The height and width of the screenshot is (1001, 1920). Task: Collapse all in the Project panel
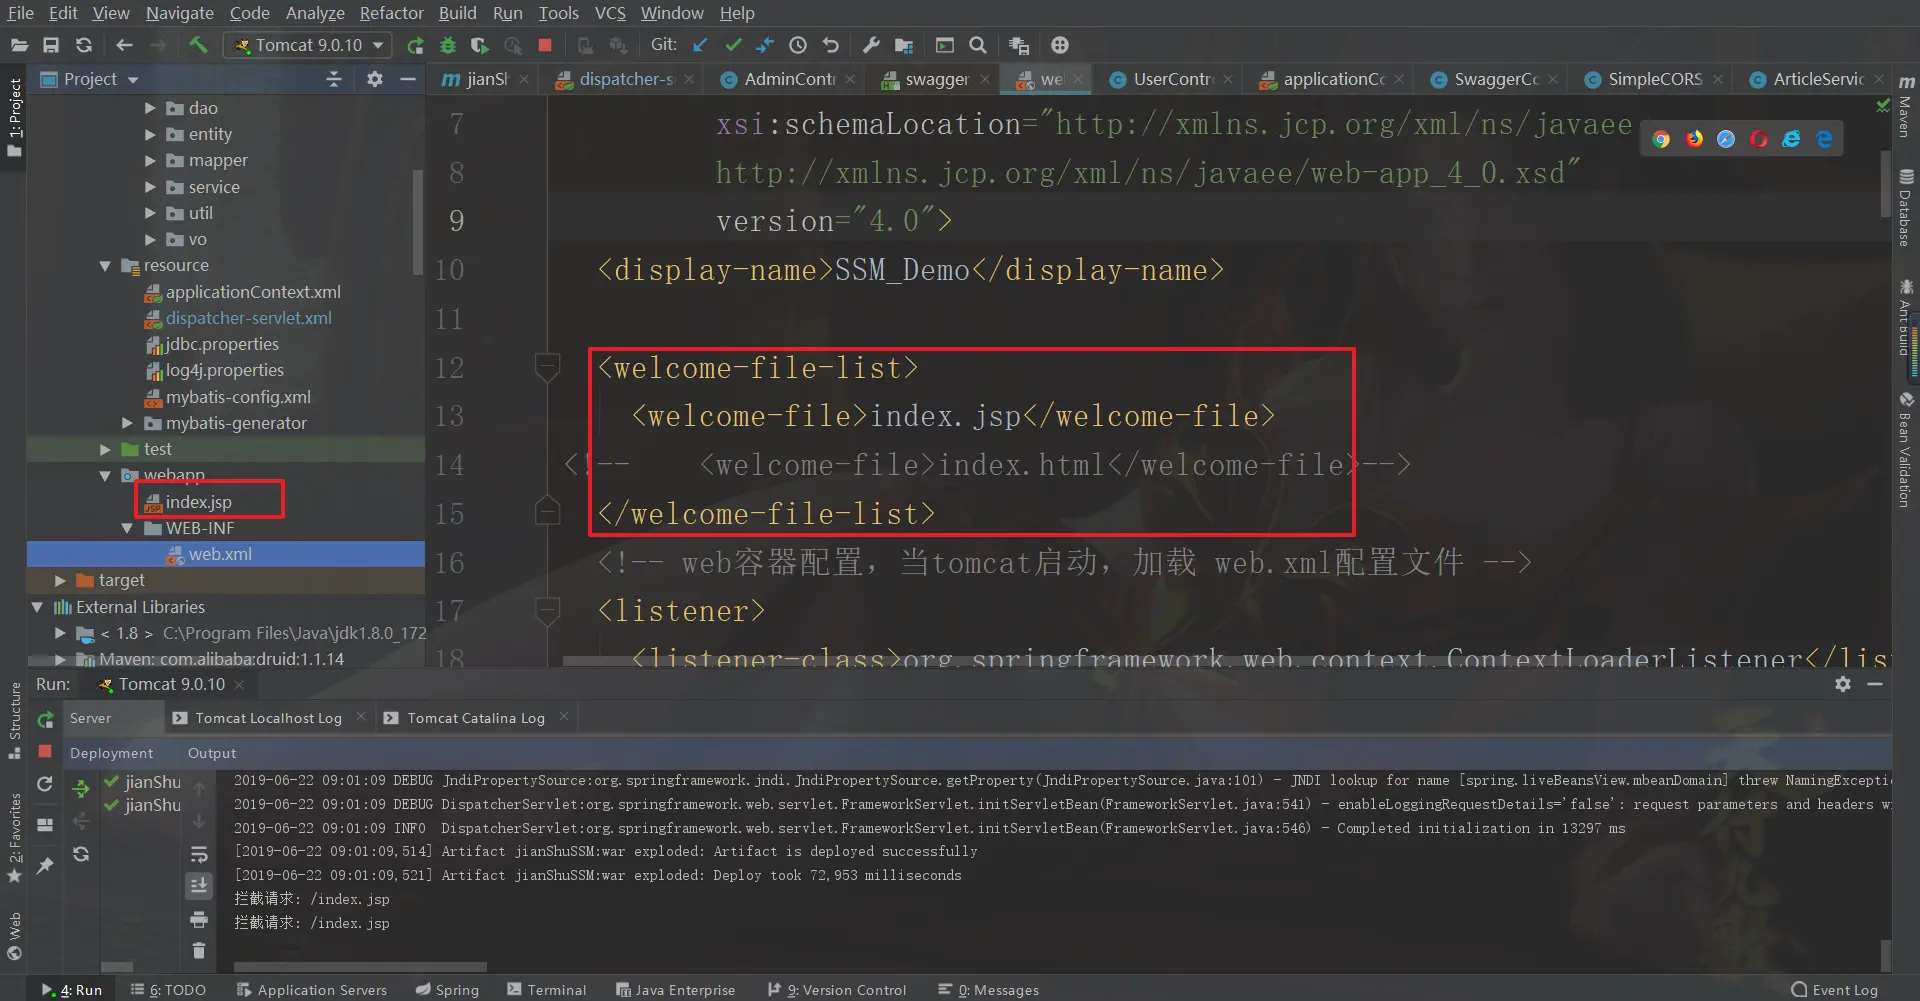[x=334, y=79]
